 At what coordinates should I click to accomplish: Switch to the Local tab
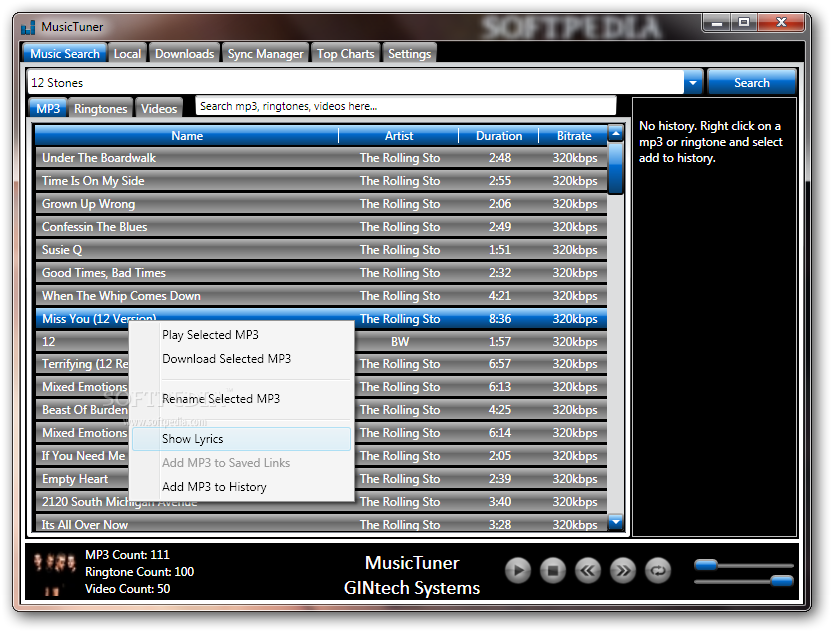[x=127, y=54]
